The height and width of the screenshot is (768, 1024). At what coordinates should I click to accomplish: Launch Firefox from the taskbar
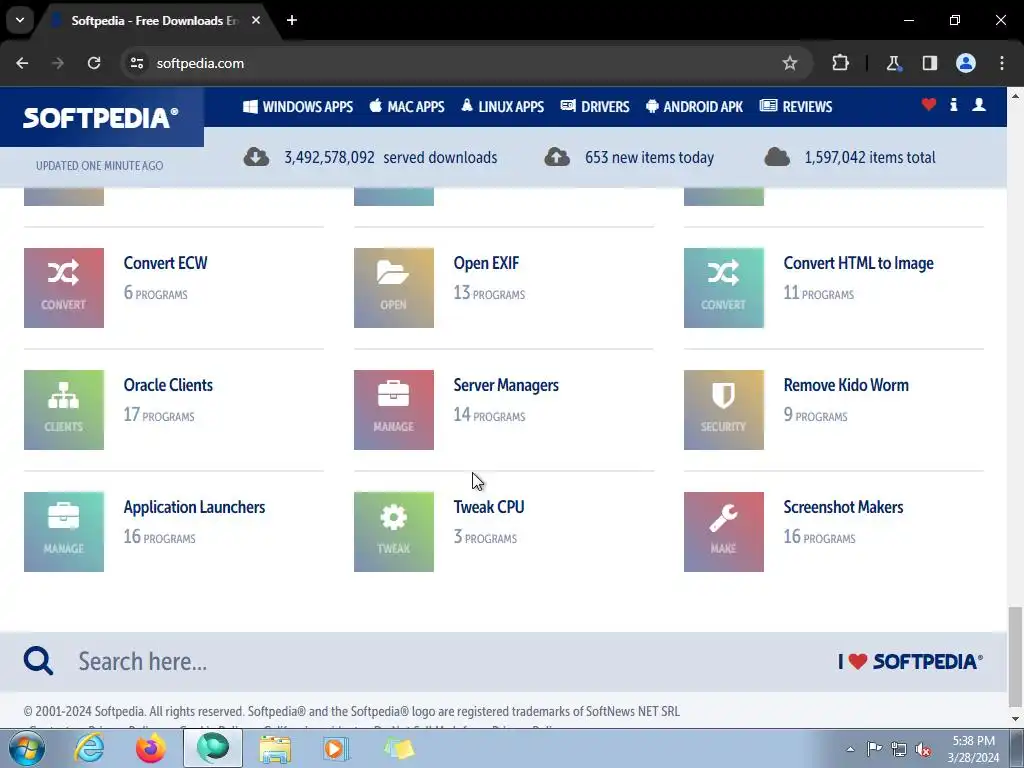(151, 748)
